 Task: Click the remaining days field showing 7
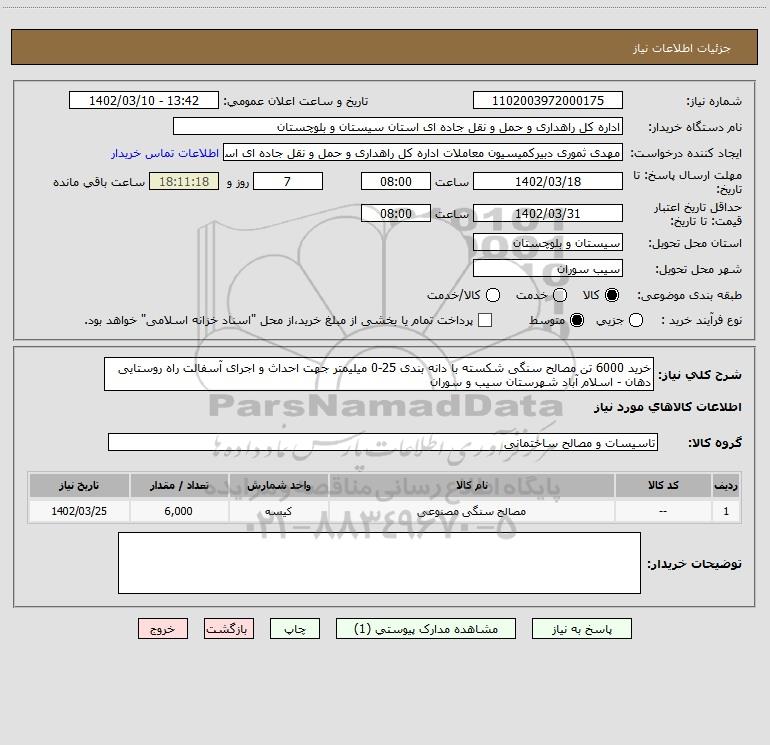(288, 181)
